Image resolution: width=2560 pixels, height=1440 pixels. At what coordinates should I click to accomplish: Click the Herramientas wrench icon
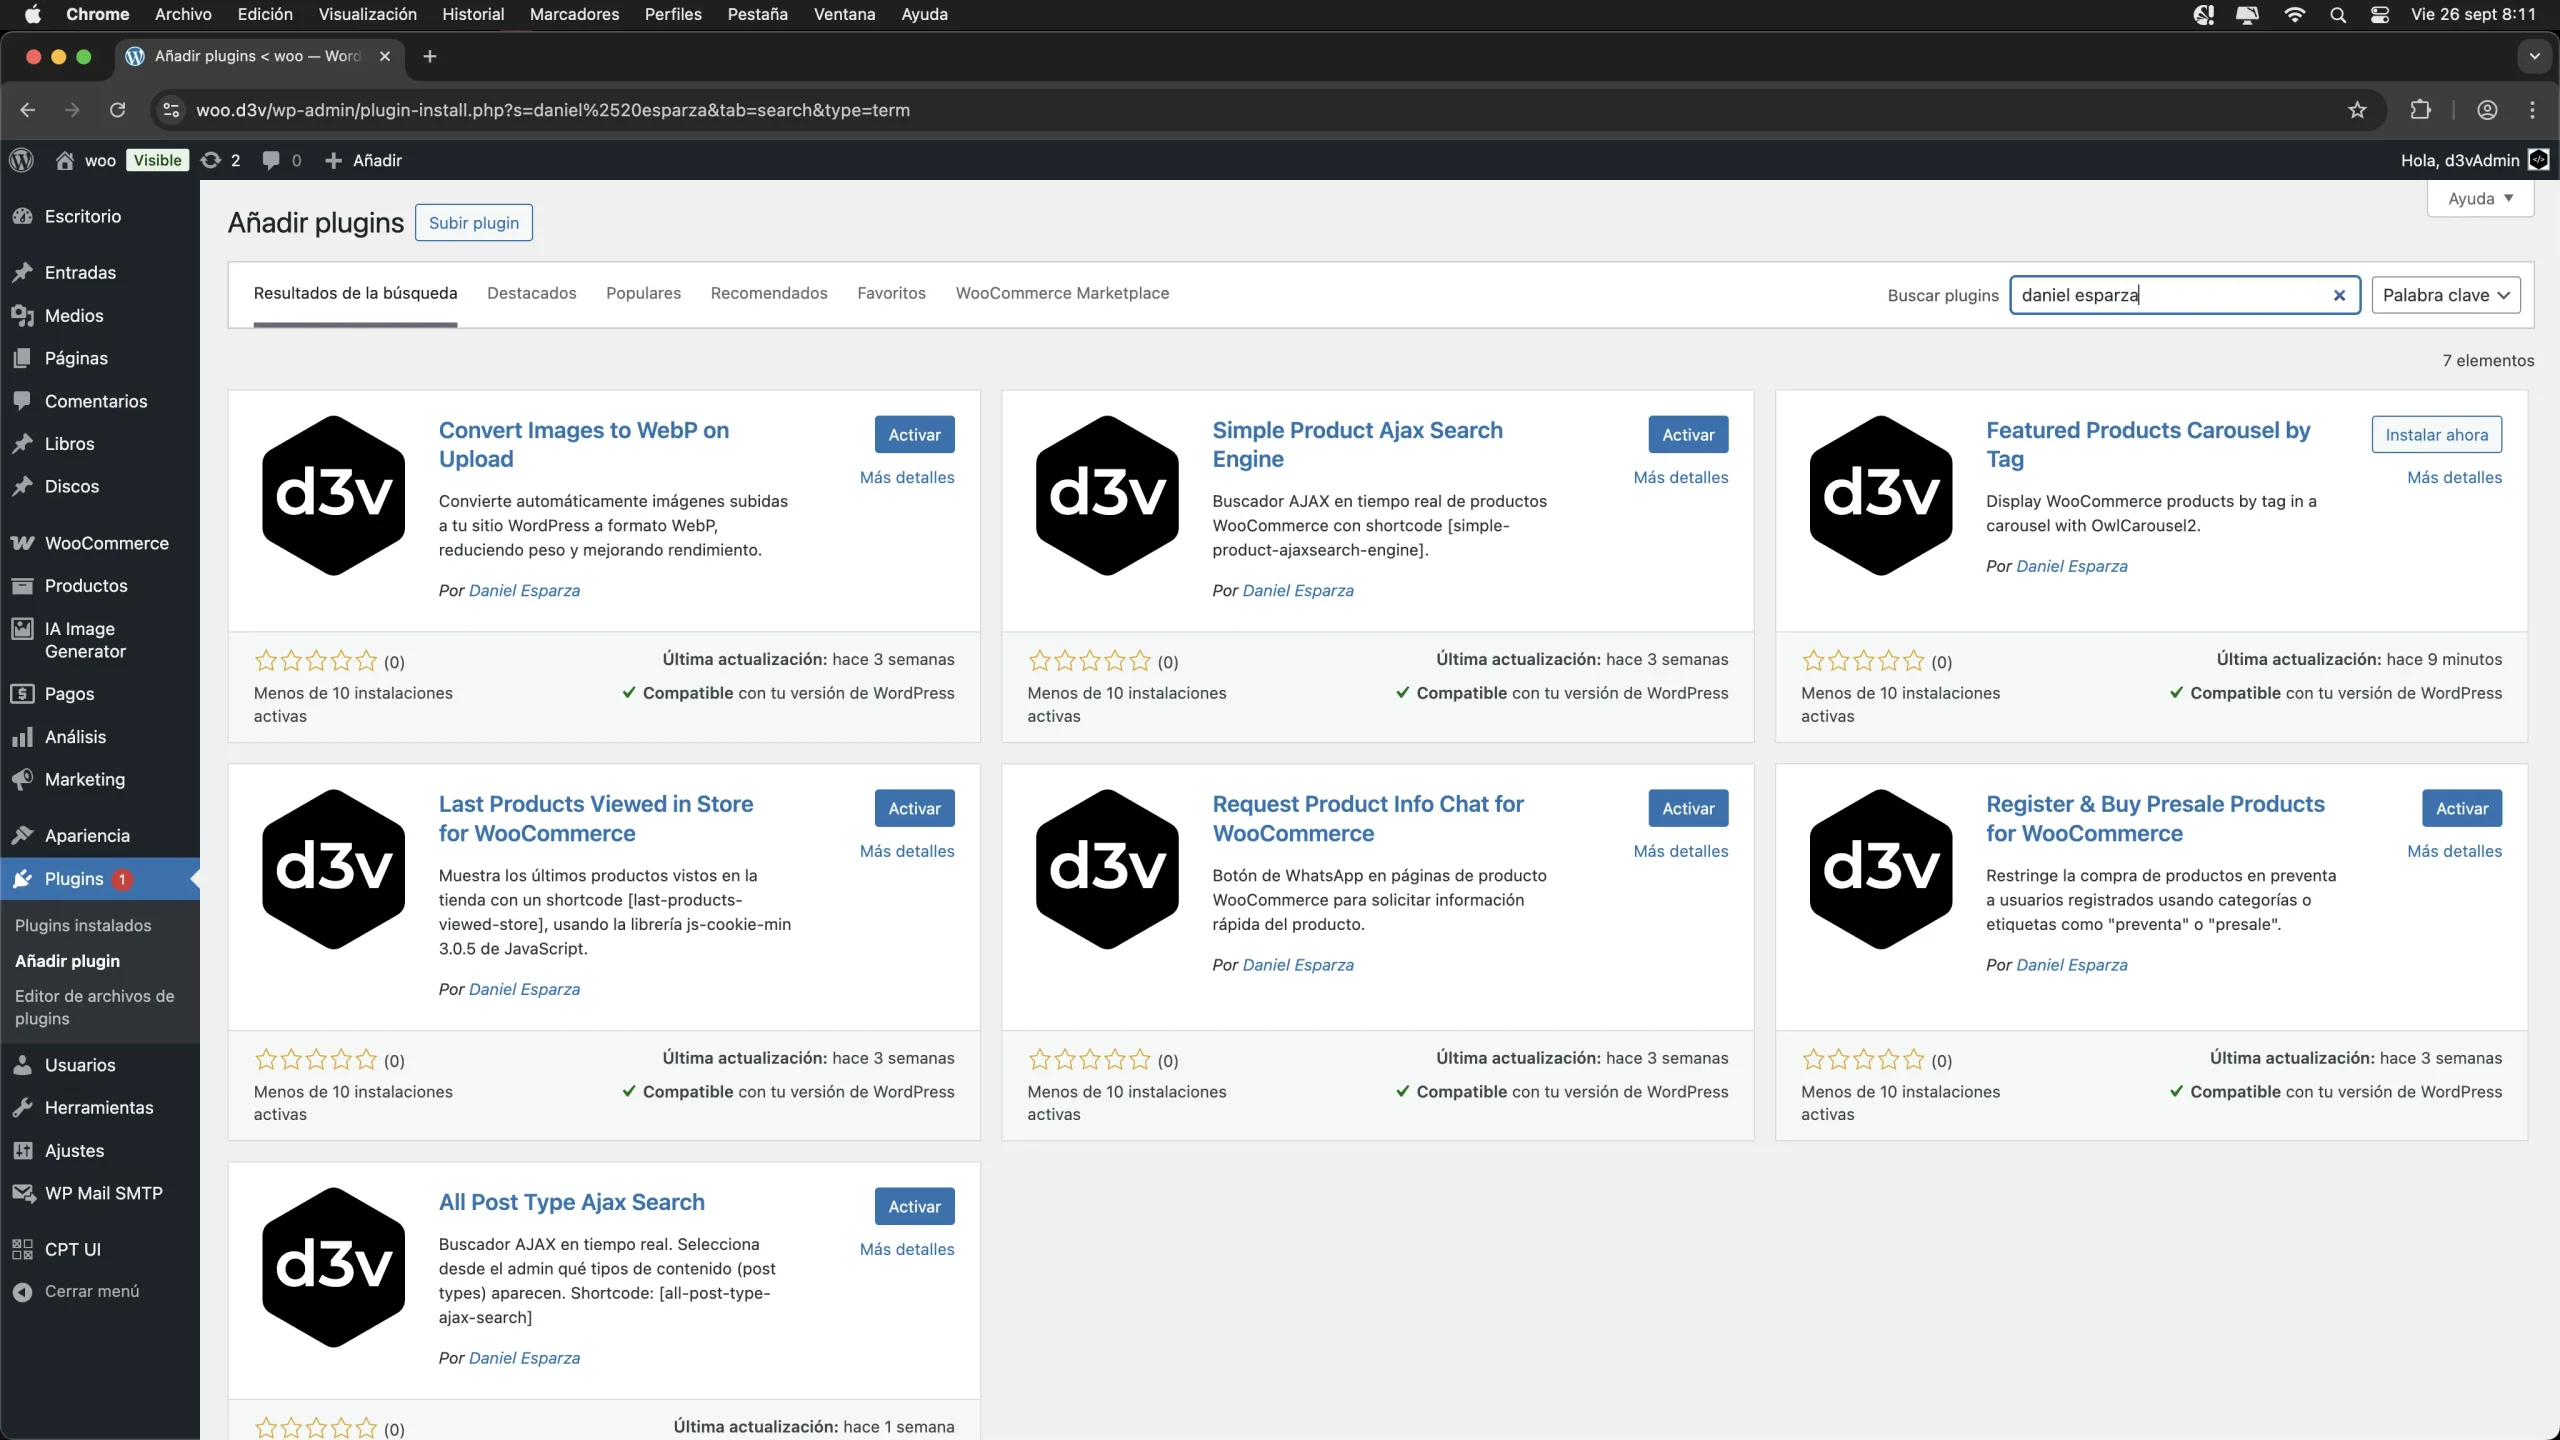tap(22, 1108)
